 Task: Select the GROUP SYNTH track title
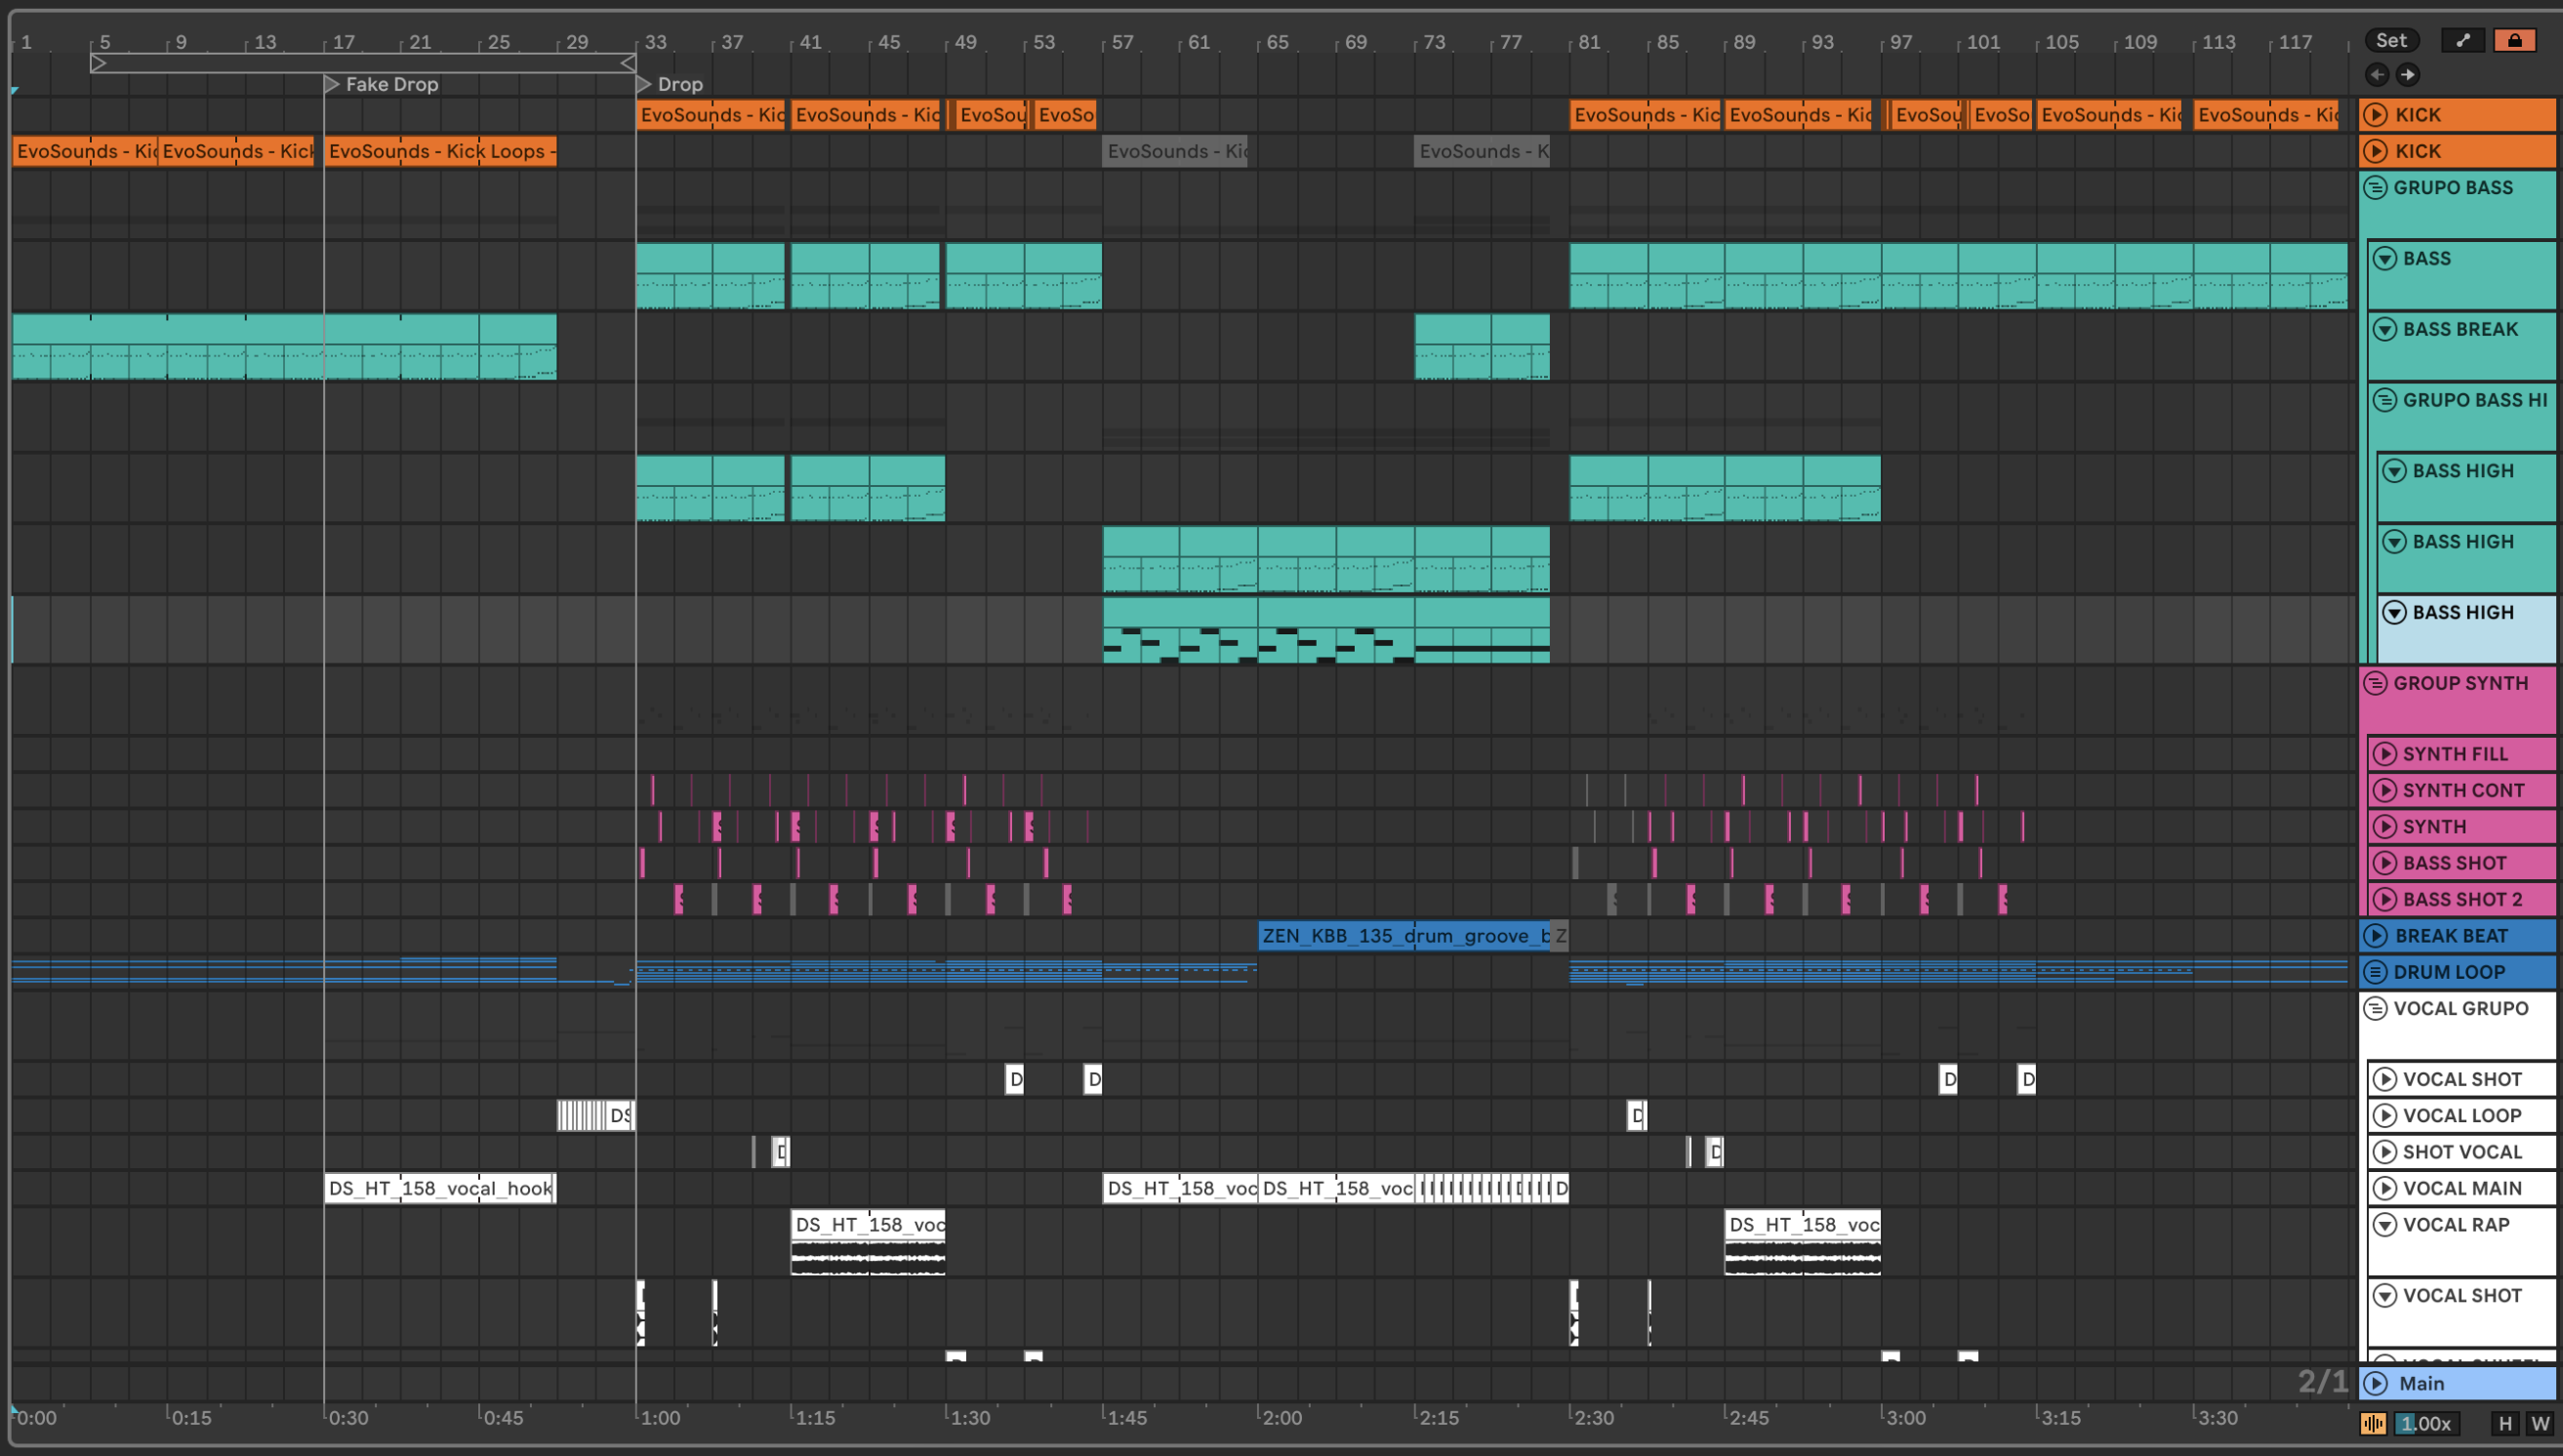[x=2460, y=683]
